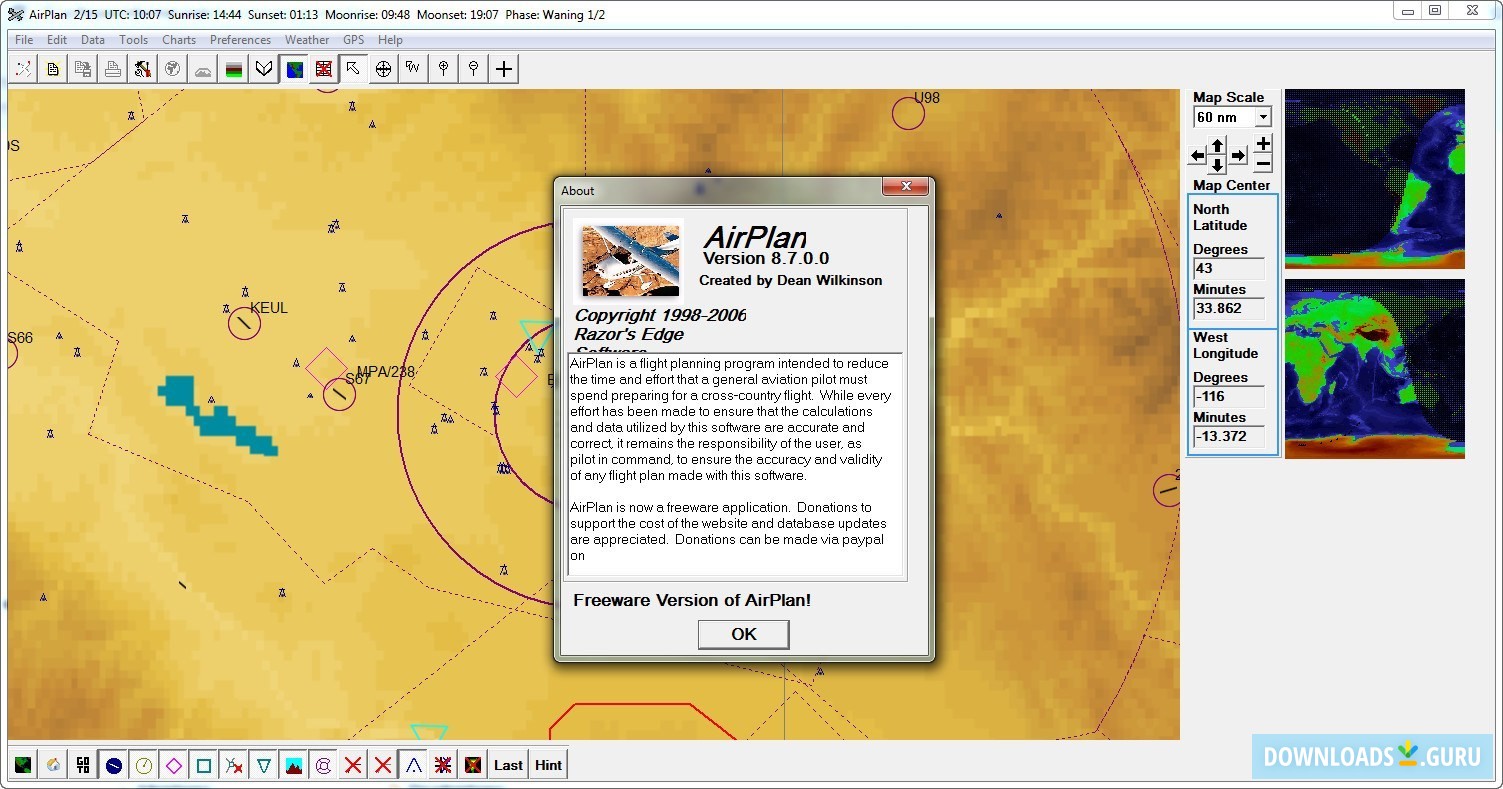The image size is (1503, 789).
Task: Click the North Latitude Minutes field
Action: pos(1229,309)
